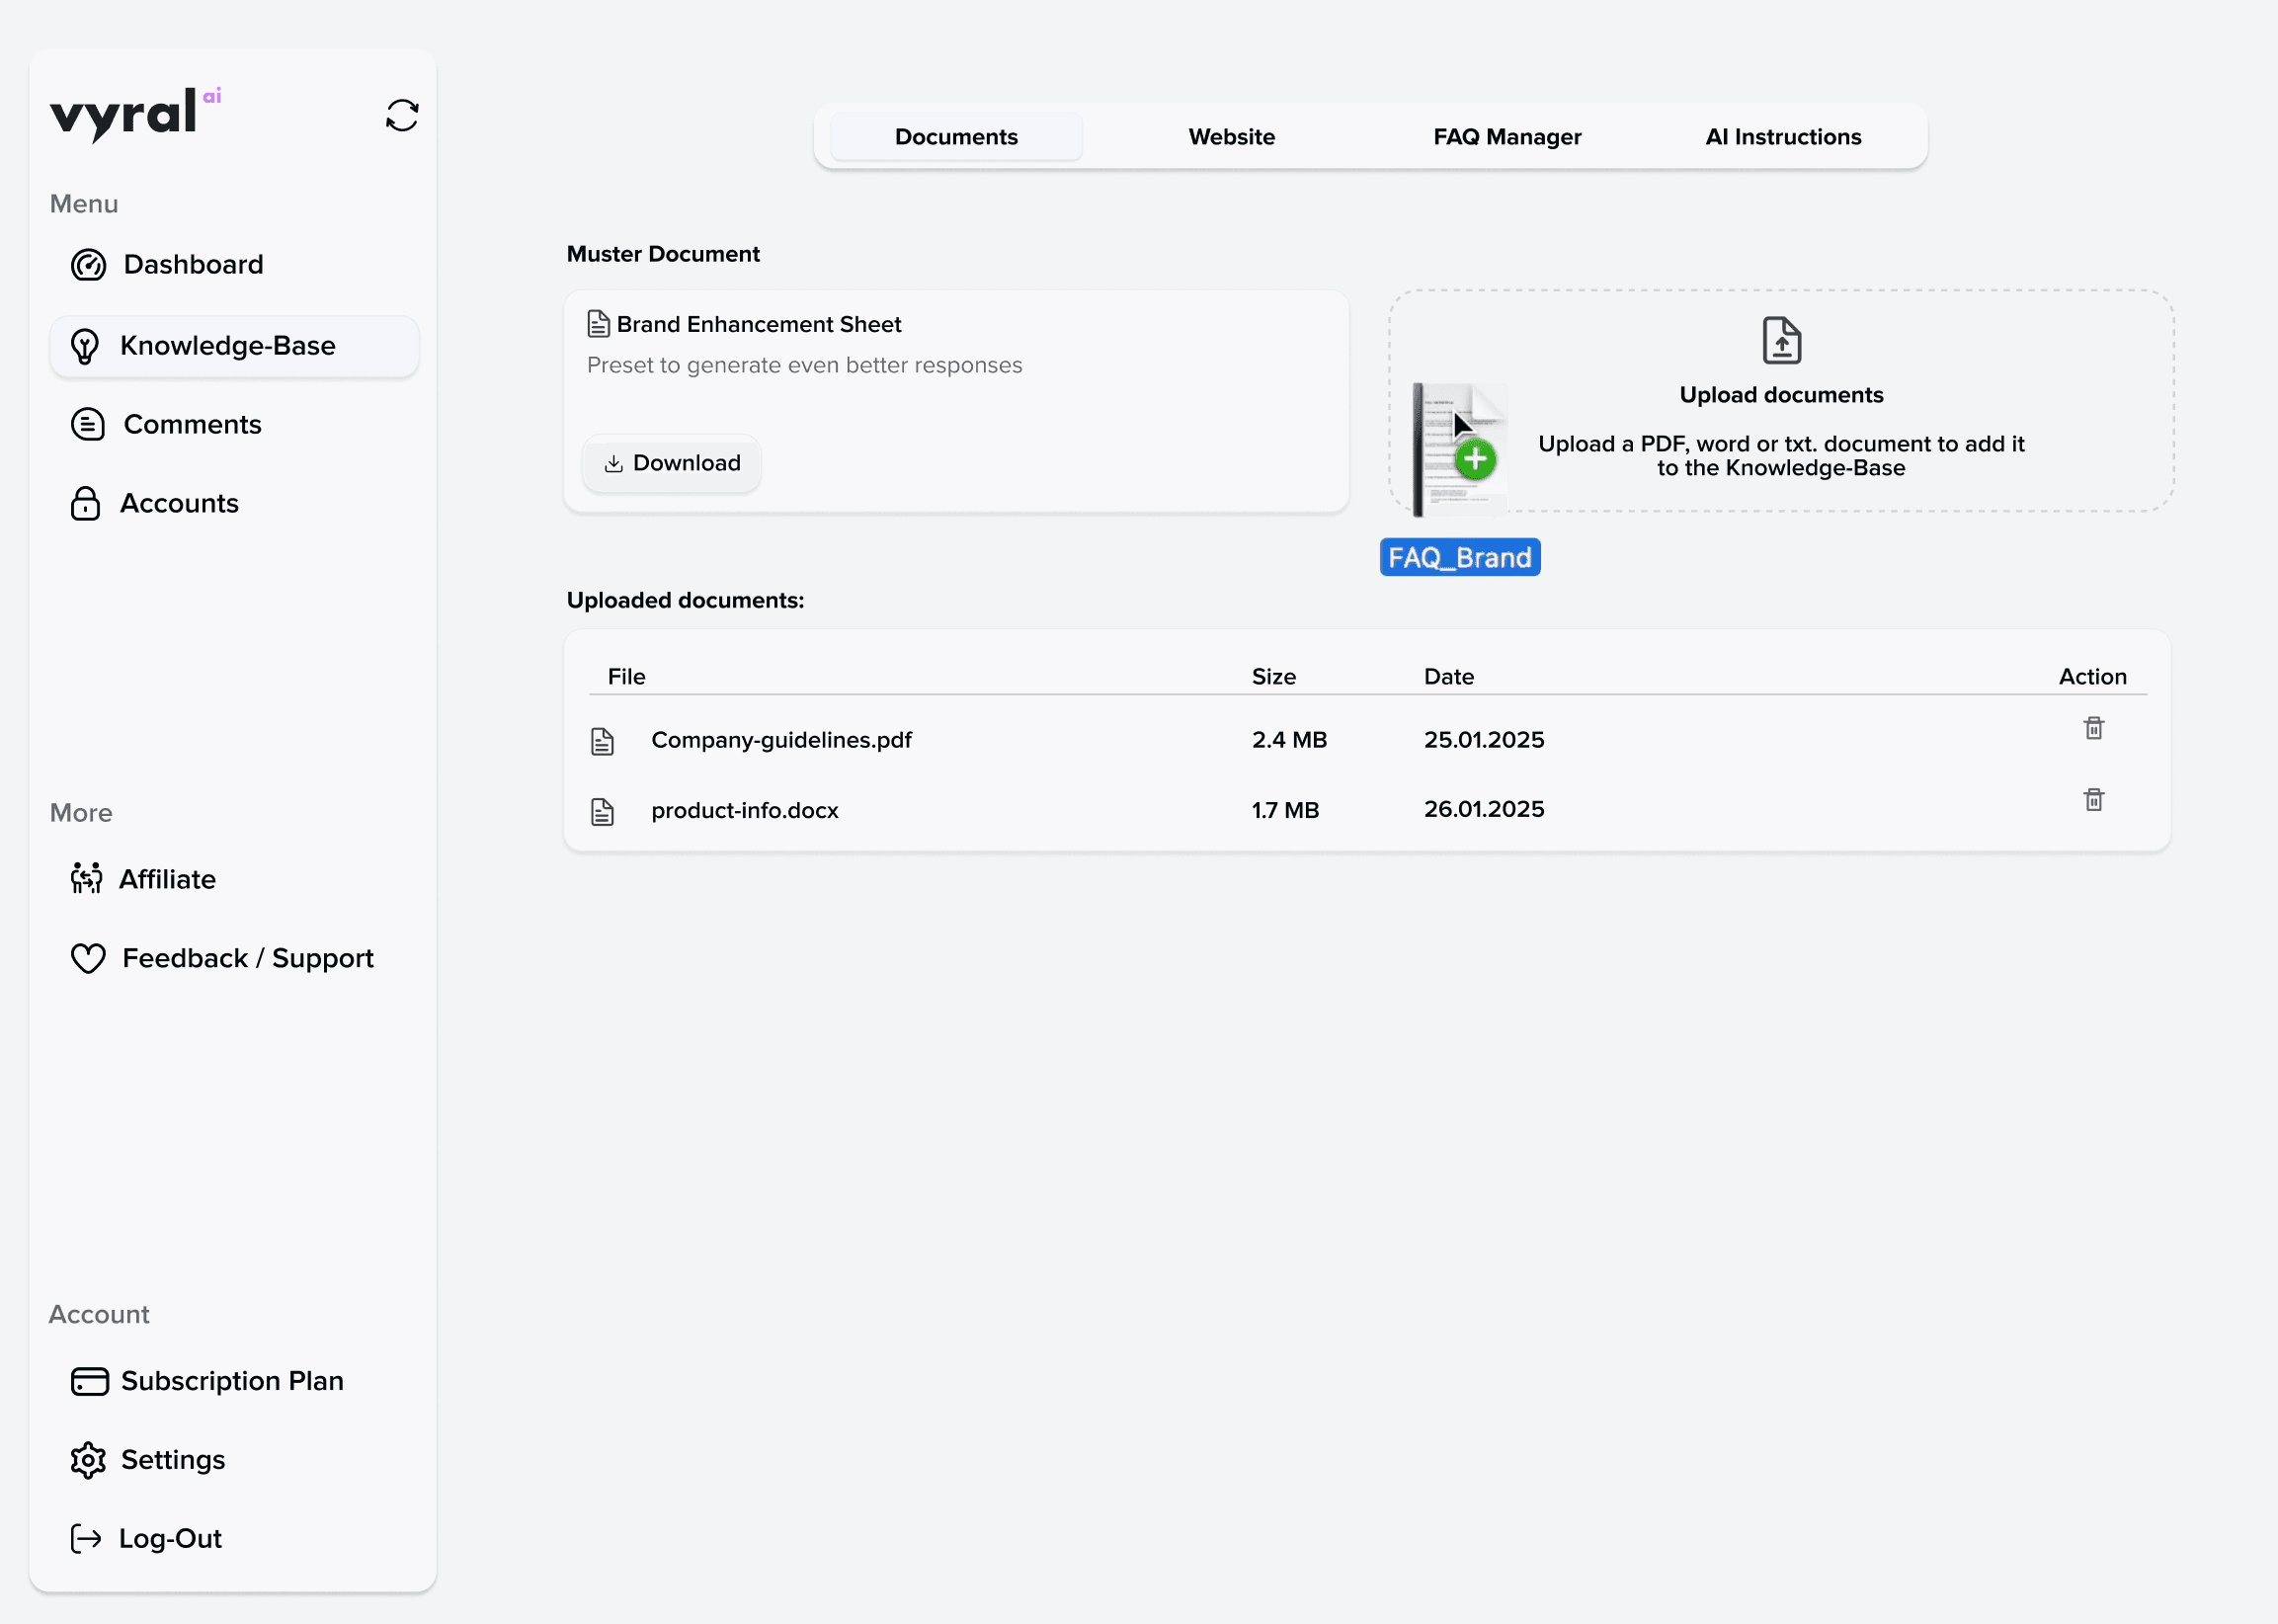2278x1624 pixels.
Task: Switch to the Website tab
Action: [1231, 137]
